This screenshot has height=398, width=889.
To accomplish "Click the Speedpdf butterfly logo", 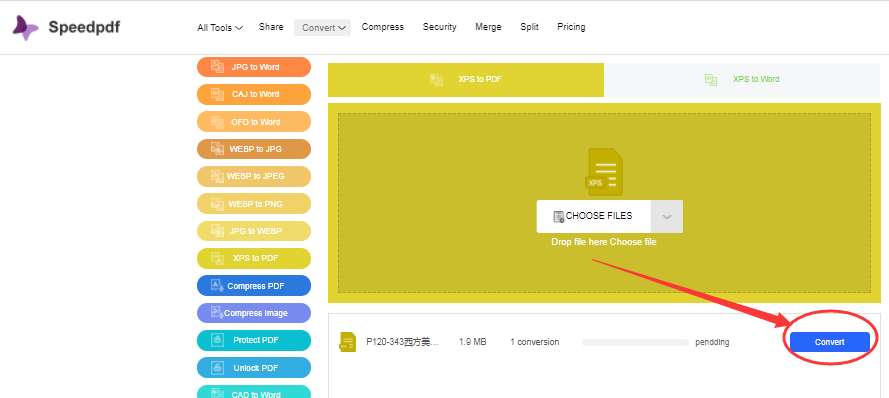I will pos(26,28).
